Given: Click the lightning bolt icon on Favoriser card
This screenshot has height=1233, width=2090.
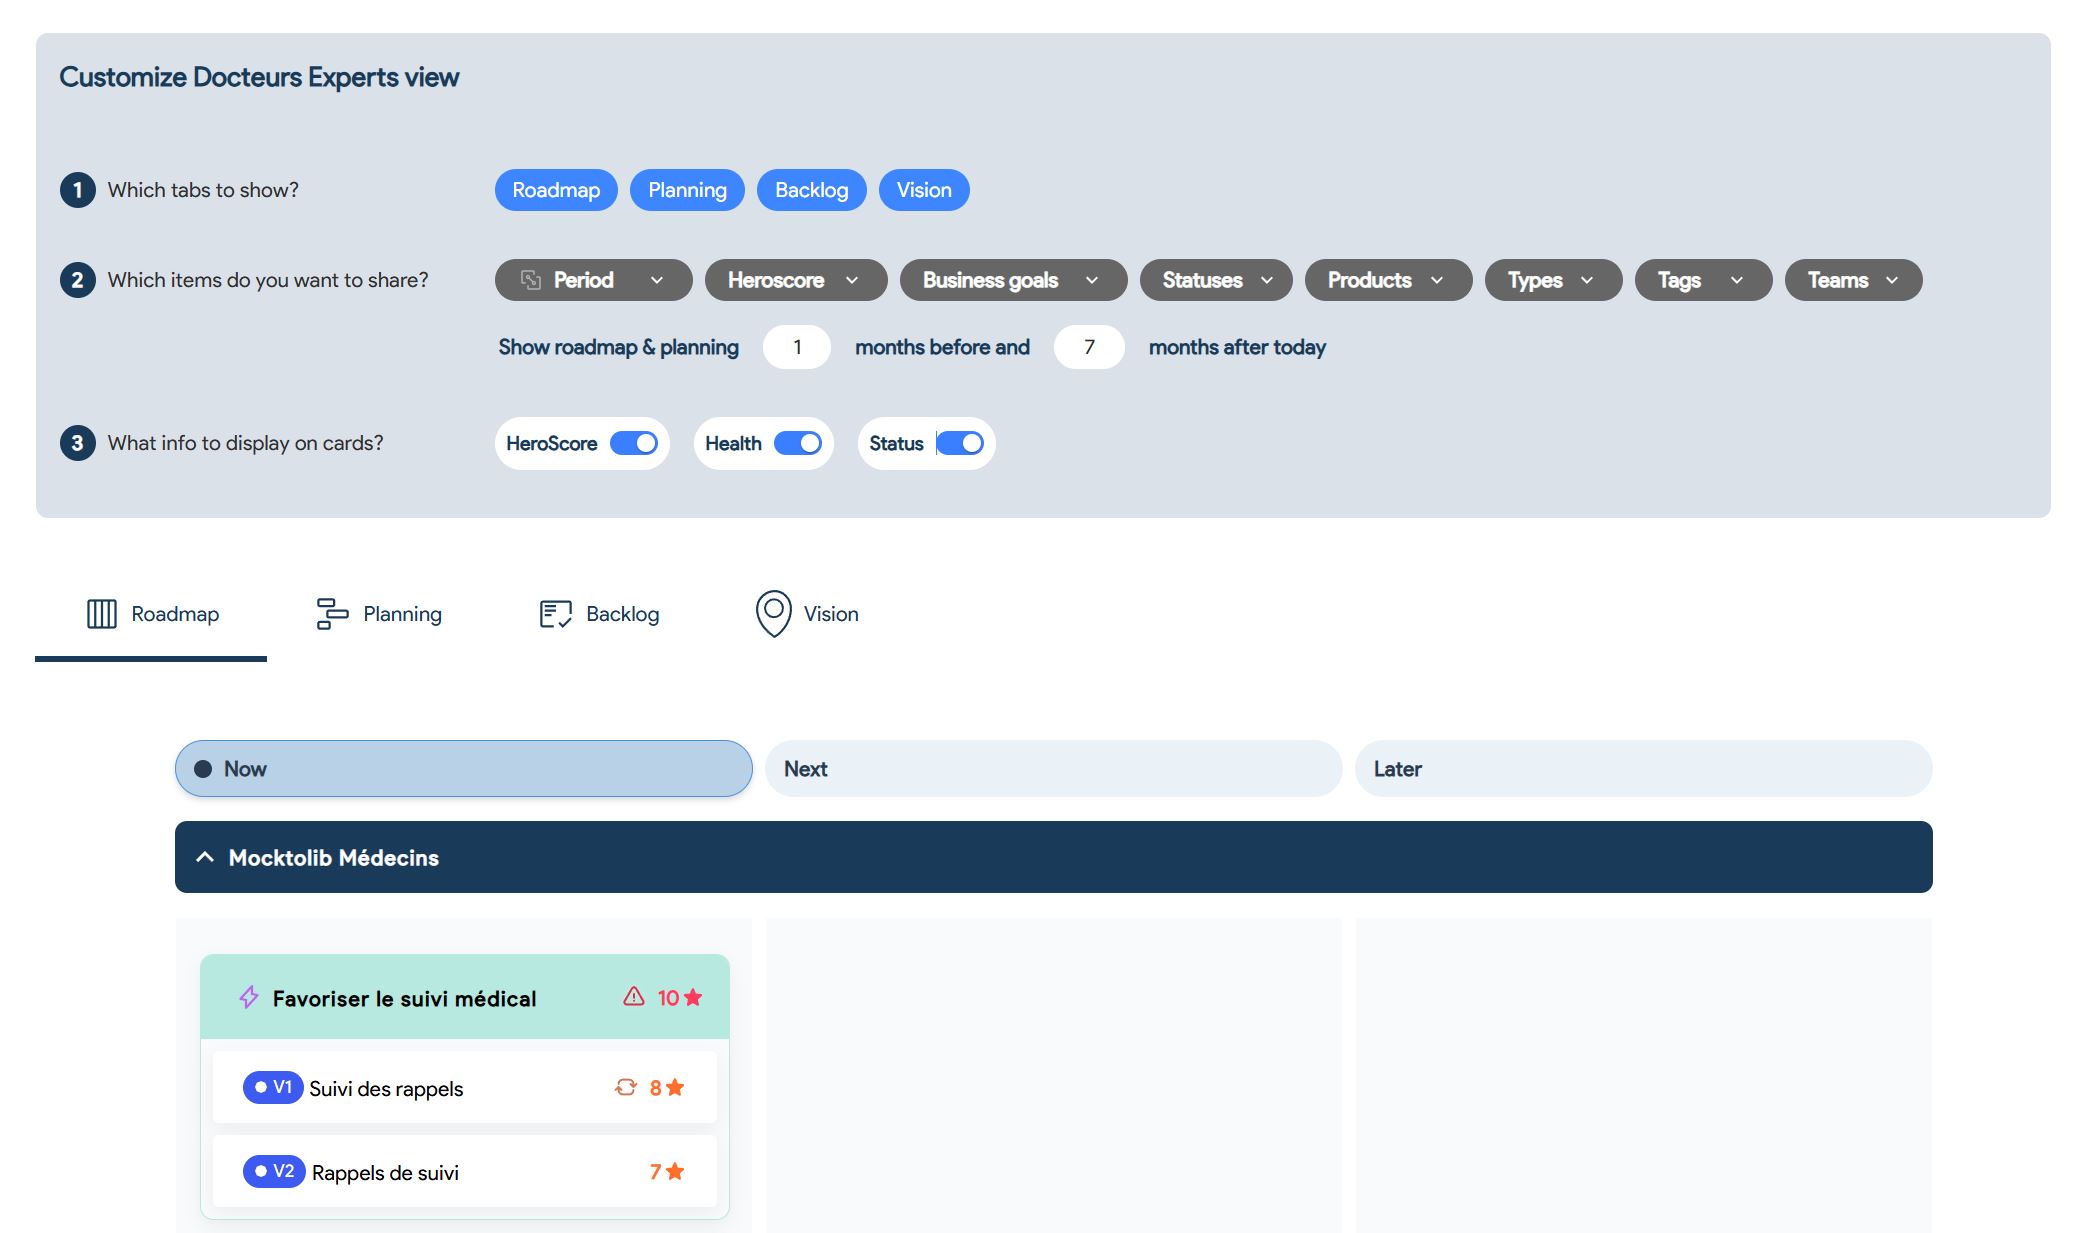Looking at the screenshot, I should [x=249, y=997].
